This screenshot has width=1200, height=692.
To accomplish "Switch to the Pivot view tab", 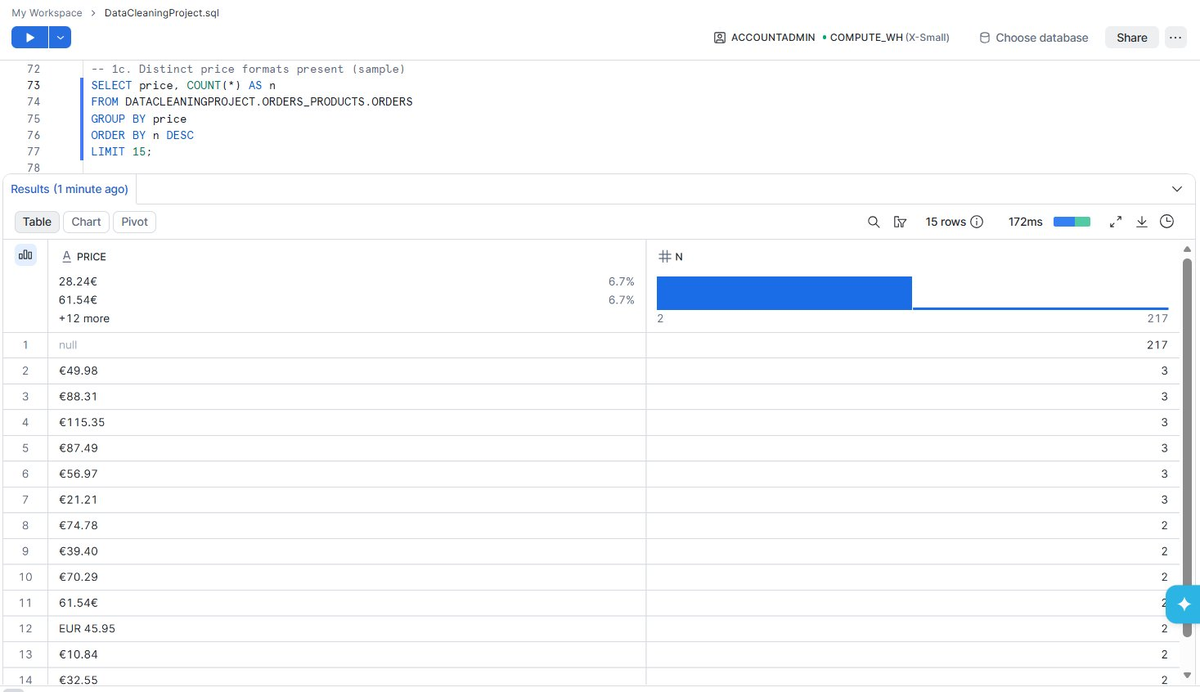I will coord(134,222).
